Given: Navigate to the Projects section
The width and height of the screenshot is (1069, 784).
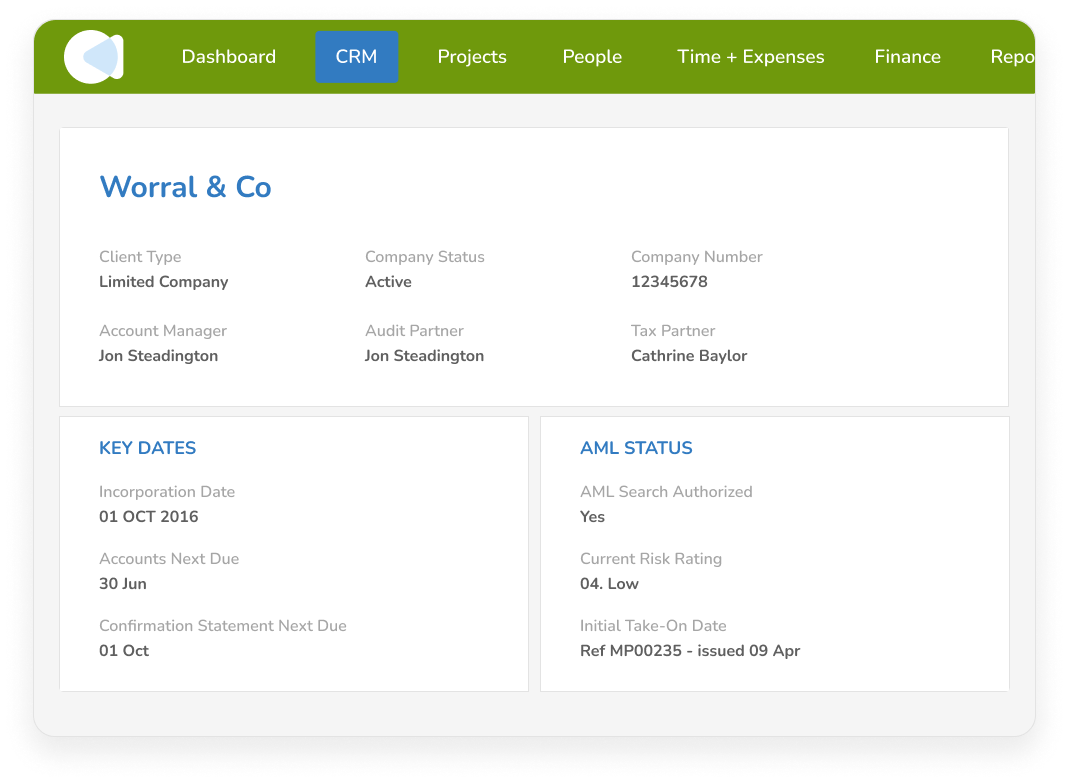Looking at the screenshot, I should 471,57.
